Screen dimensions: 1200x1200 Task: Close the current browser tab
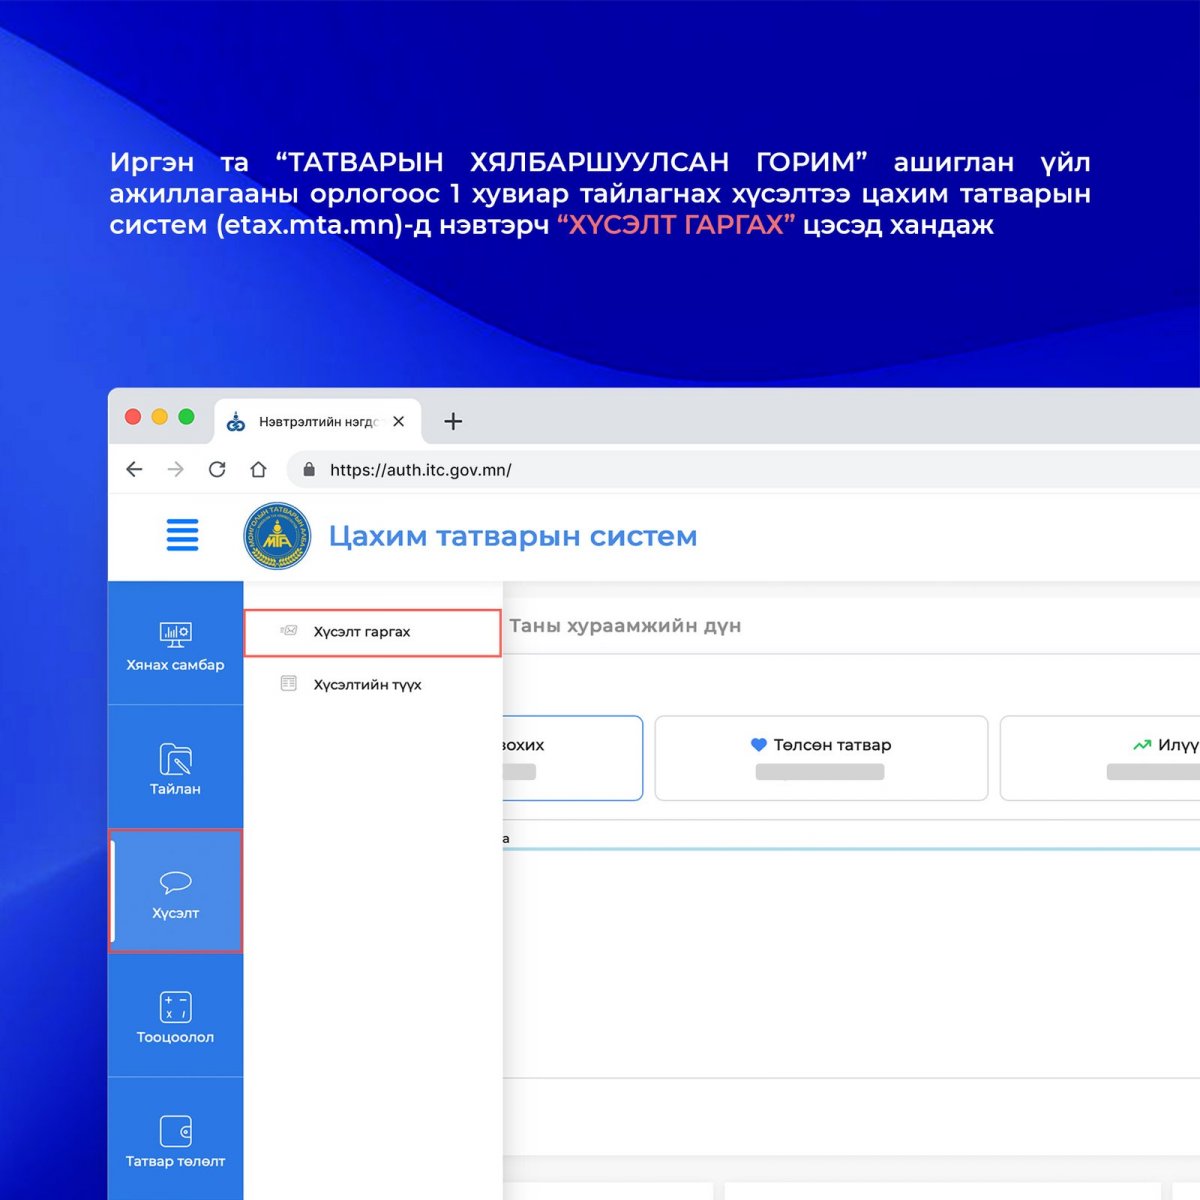coord(399,422)
